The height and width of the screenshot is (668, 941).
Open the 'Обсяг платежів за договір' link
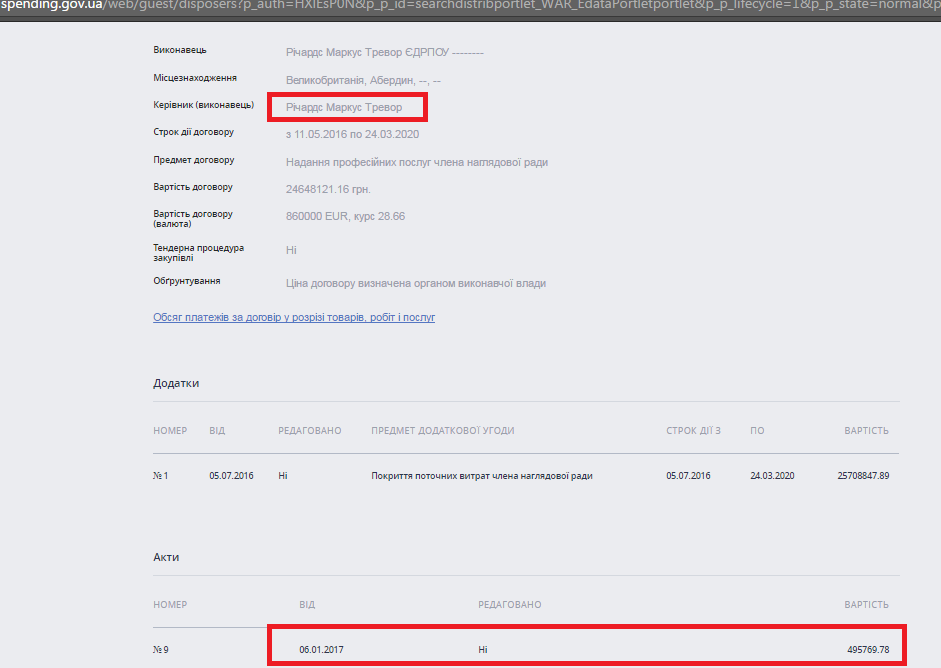click(x=293, y=317)
